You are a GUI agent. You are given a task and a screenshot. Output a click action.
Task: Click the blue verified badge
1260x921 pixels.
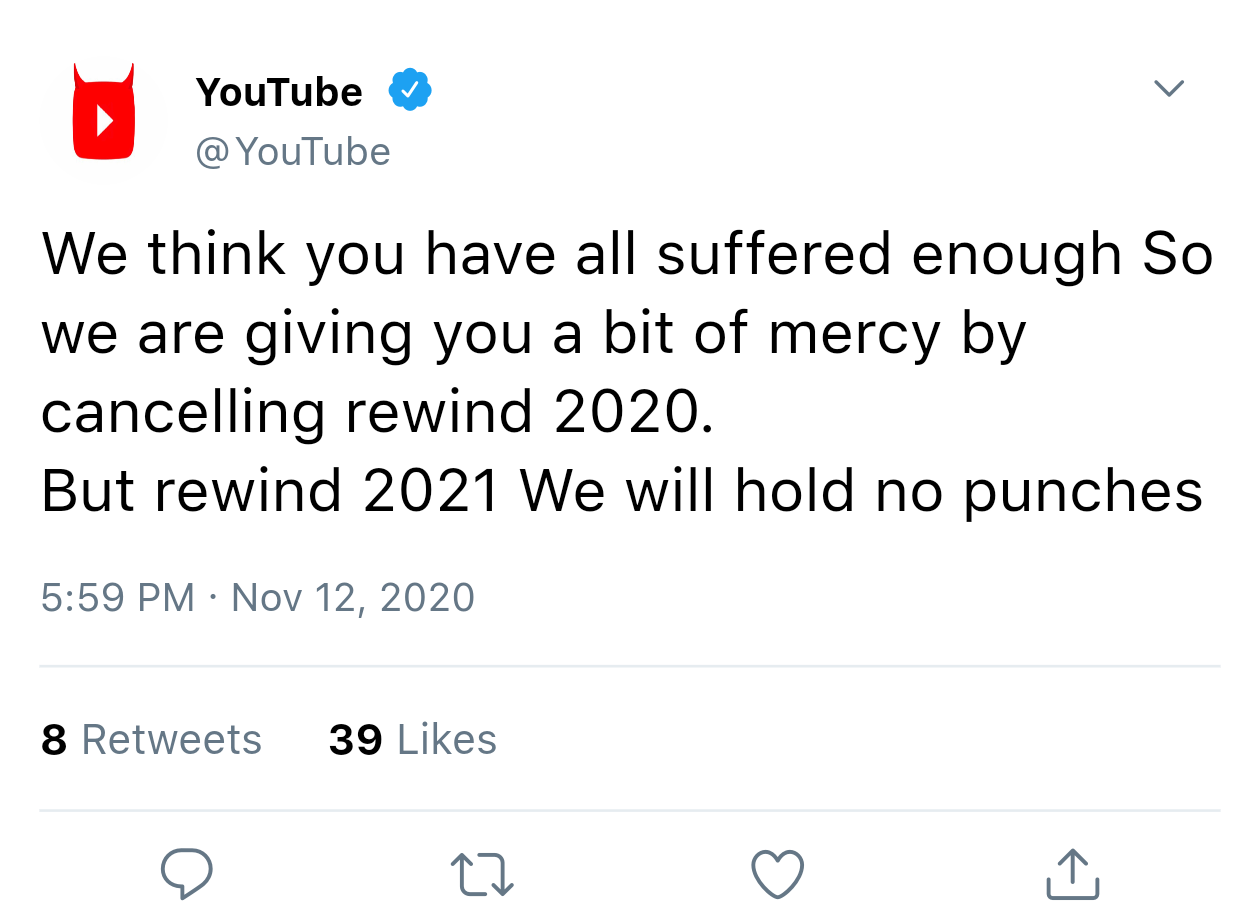click(x=410, y=91)
